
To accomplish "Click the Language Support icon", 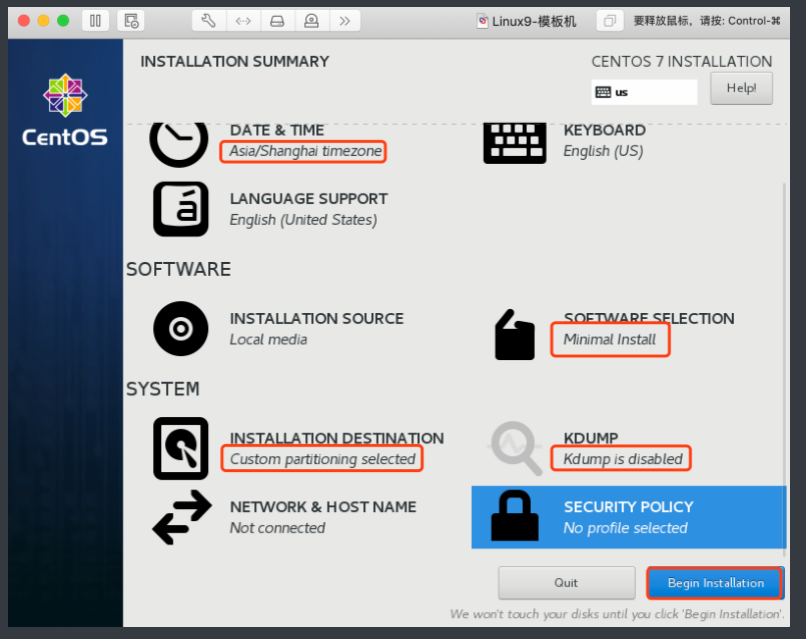I will click(180, 209).
